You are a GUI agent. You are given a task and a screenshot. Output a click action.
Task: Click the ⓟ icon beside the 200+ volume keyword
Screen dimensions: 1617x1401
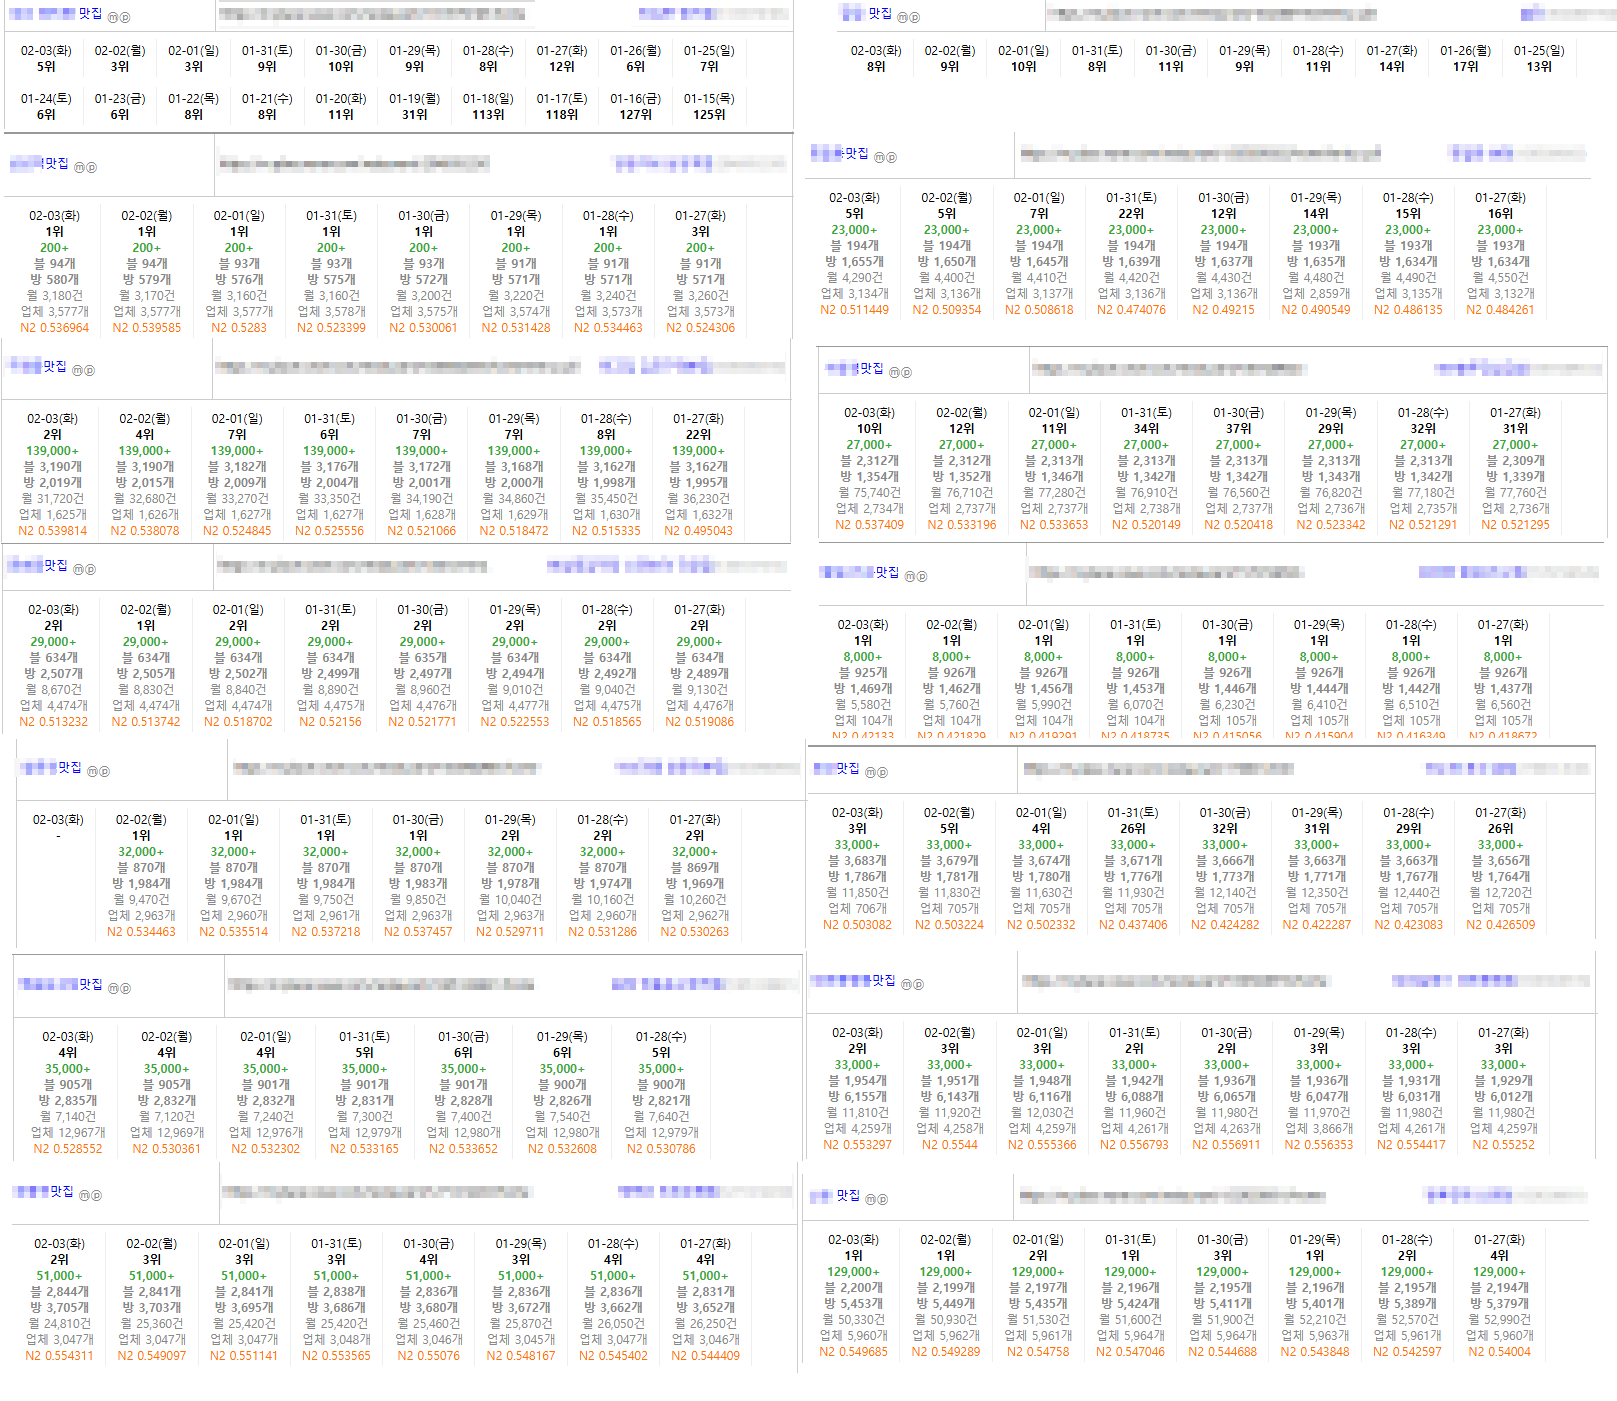91,167
